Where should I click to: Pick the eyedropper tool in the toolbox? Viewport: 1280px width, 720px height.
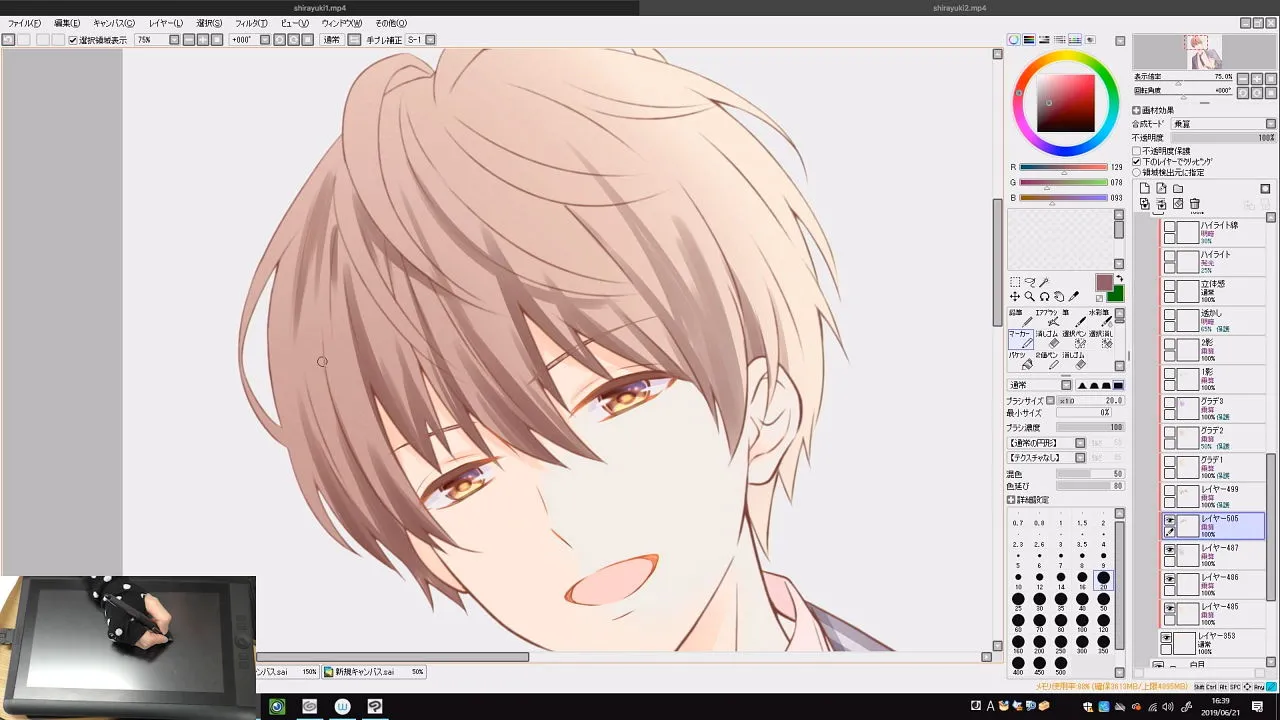1074,296
